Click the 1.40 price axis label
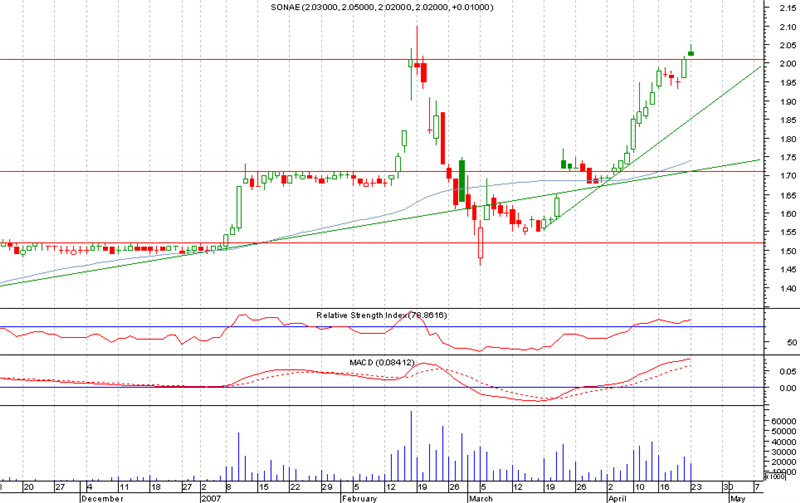800x503 pixels. click(x=788, y=288)
